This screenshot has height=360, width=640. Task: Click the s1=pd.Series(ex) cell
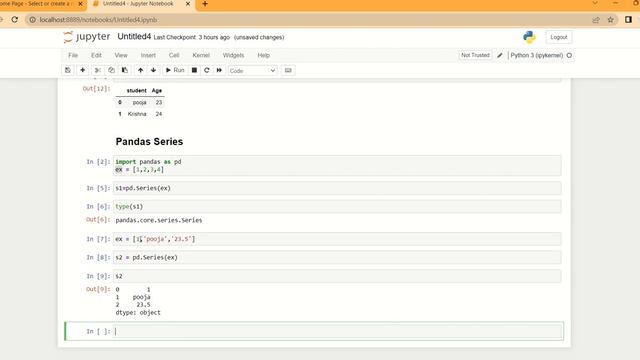337,188
